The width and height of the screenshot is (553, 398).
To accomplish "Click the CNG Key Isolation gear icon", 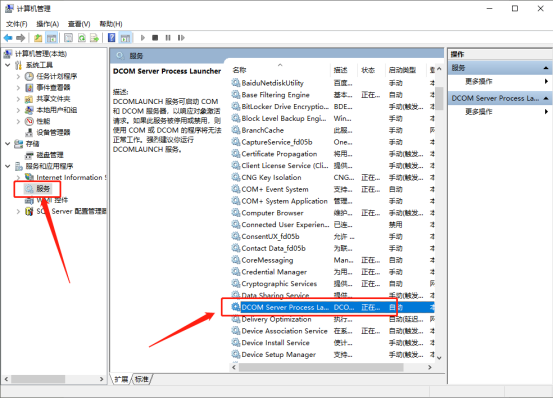I will (x=235, y=177).
